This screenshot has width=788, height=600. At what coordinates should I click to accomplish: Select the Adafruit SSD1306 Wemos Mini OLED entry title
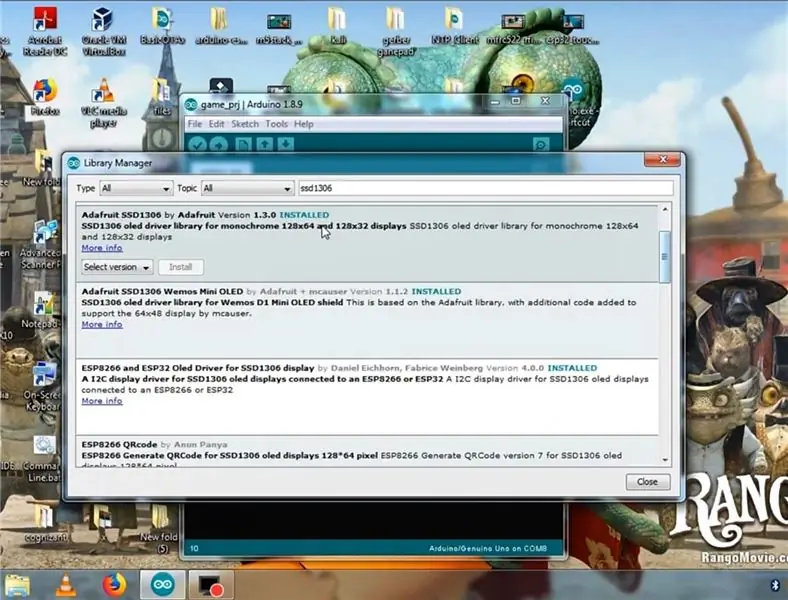(162, 291)
